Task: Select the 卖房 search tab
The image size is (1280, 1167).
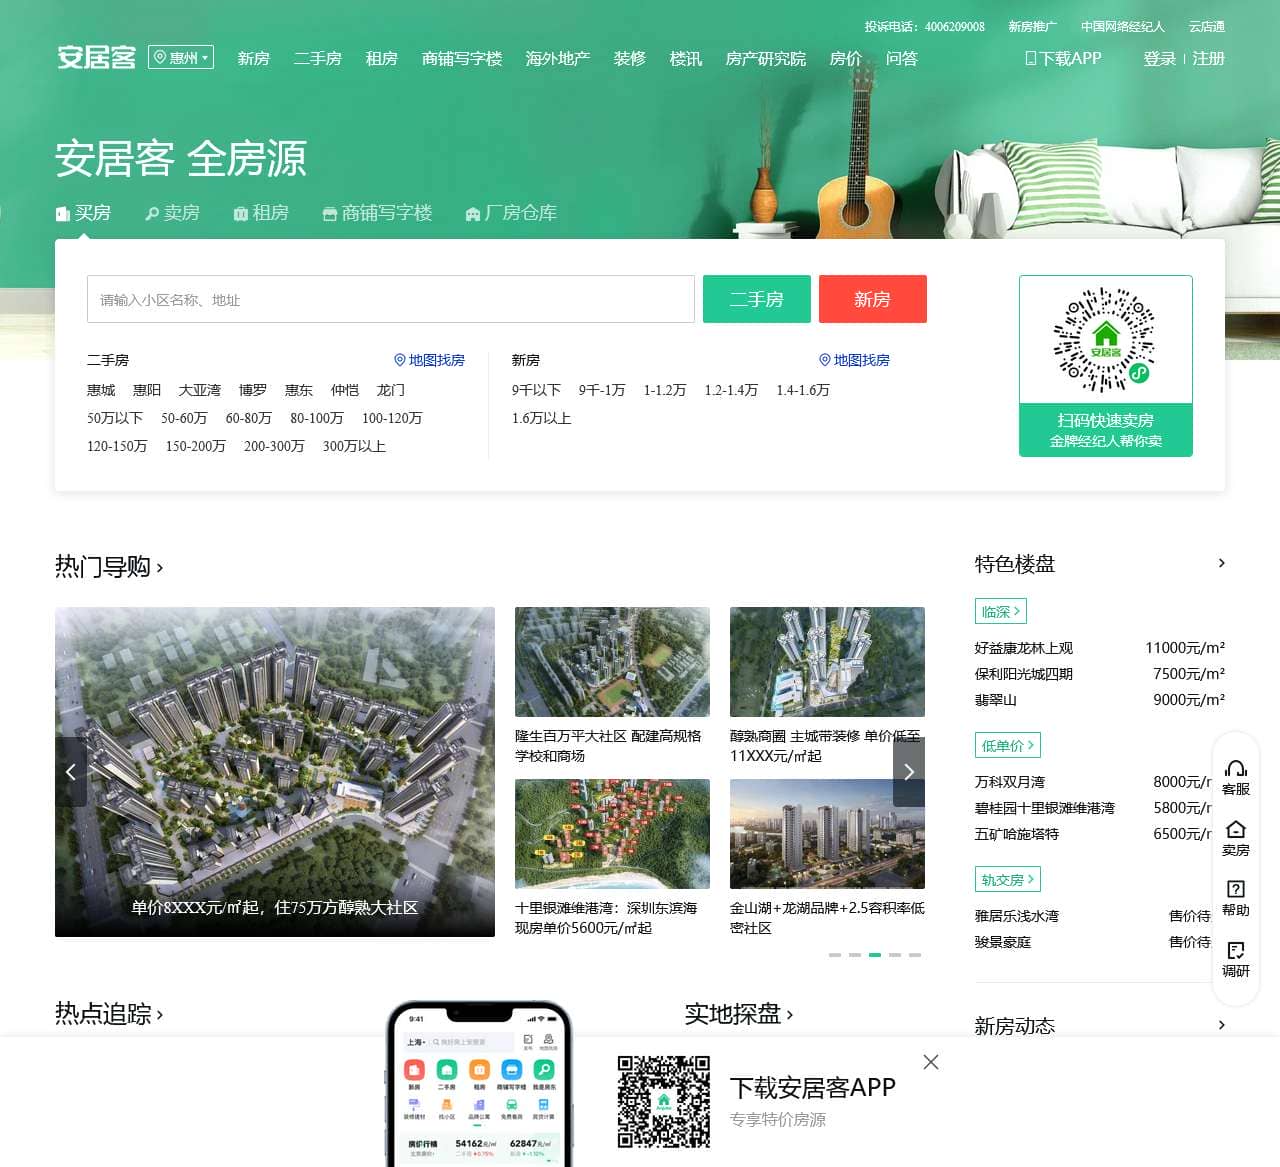Action: [173, 213]
